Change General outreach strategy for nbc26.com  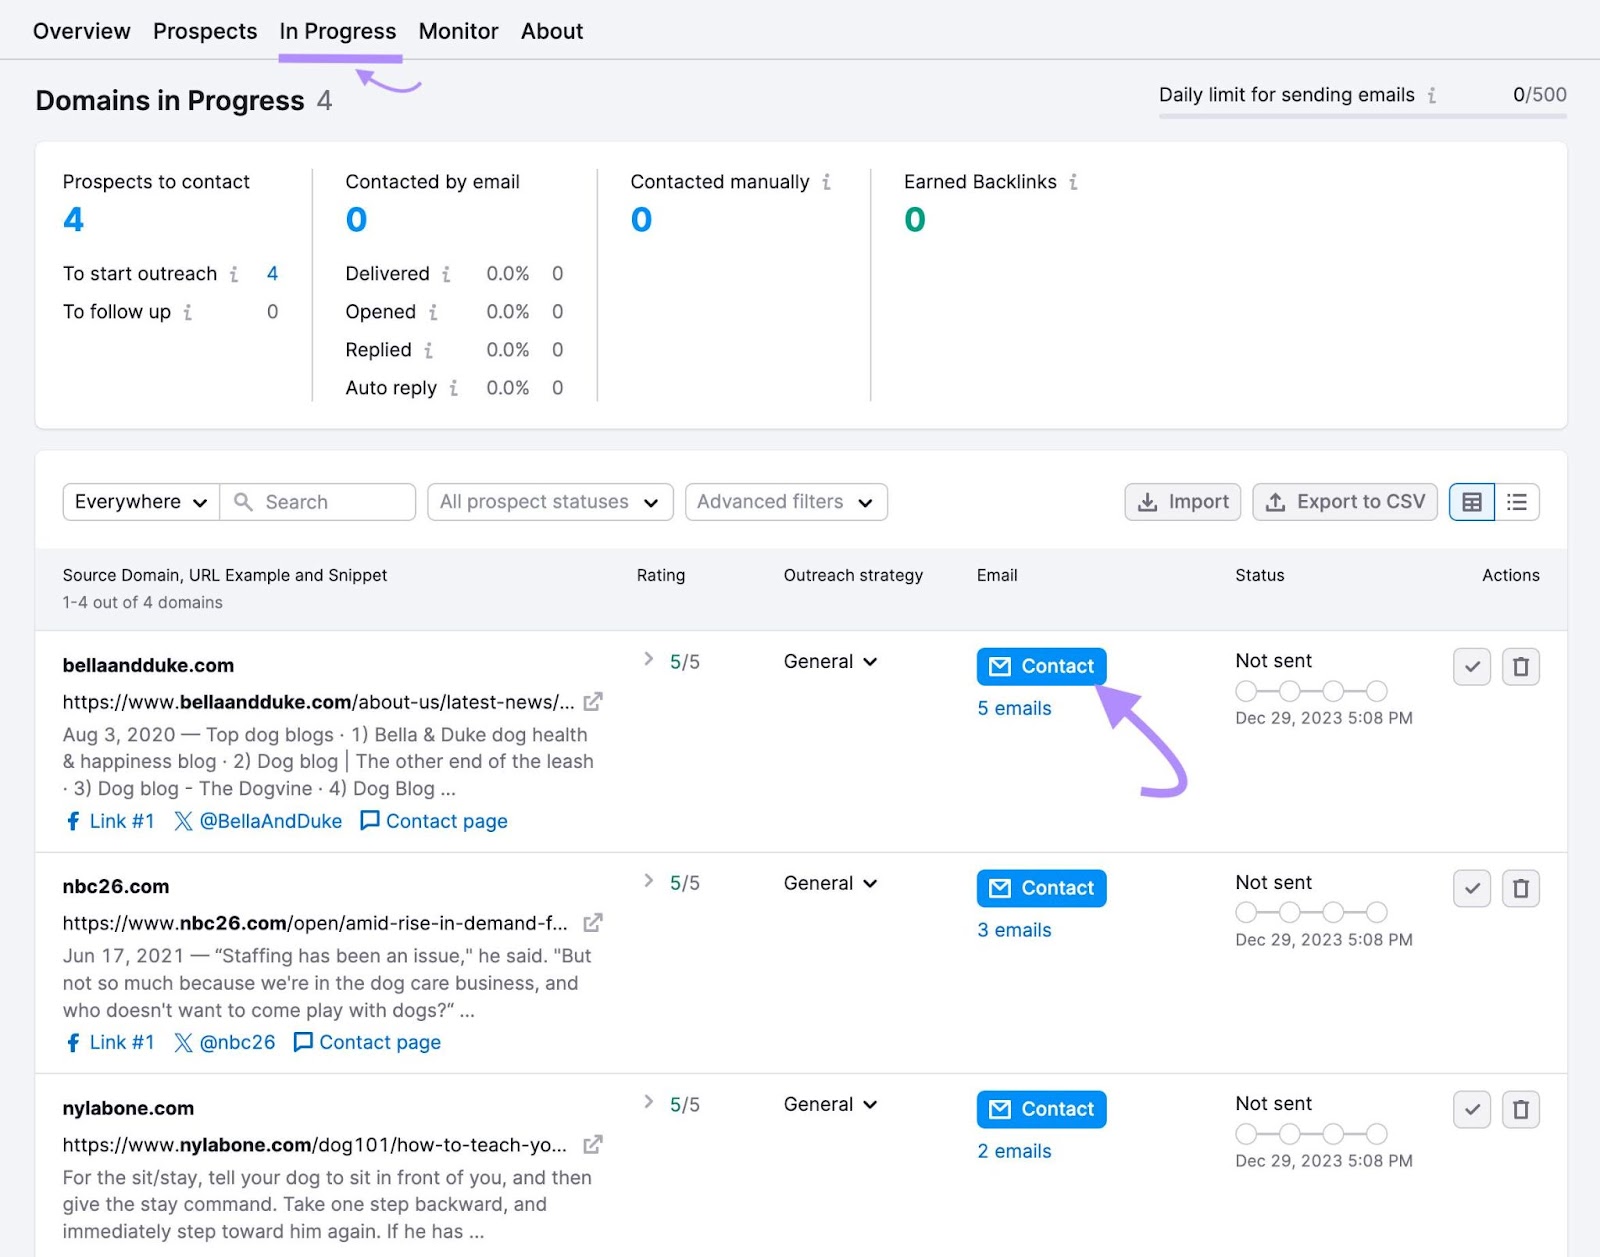click(x=829, y=883)
